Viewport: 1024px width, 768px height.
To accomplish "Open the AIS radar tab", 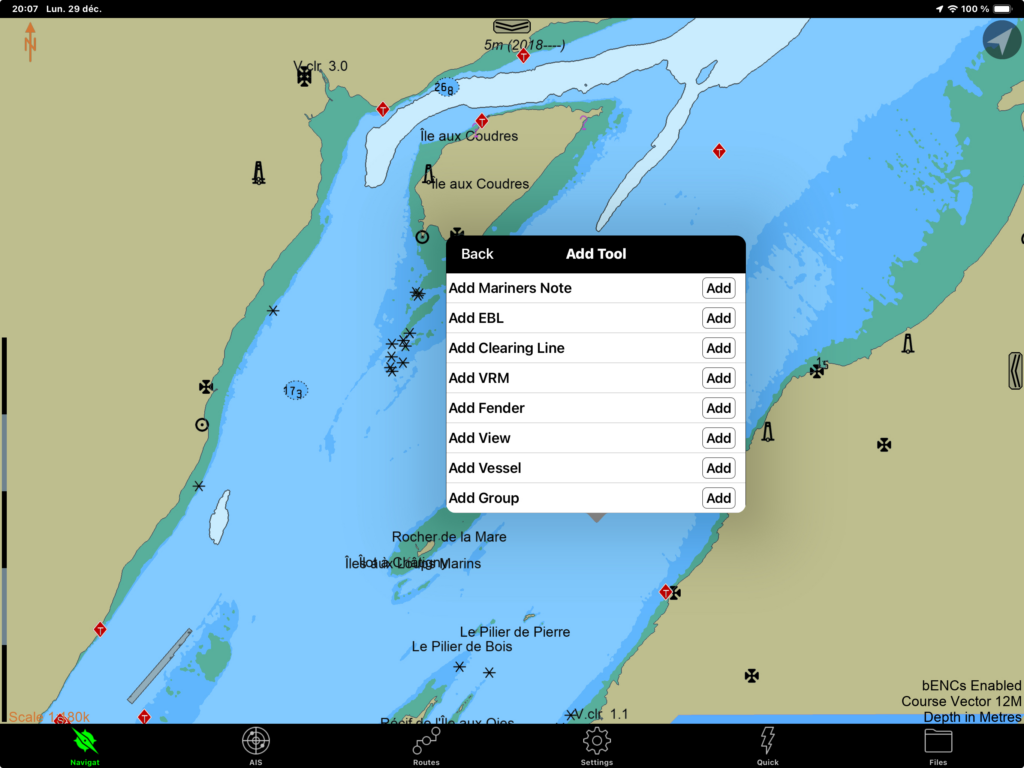I will tap(255, 743).
